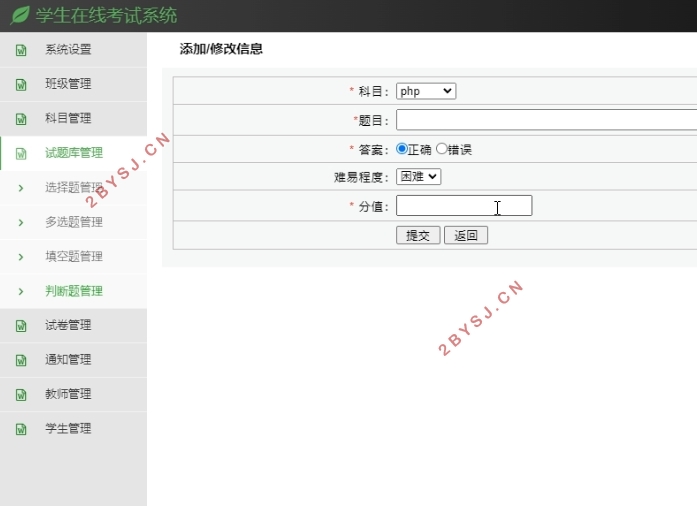Image resolution: width=697 pixels, height=506 pixels.
Task: Click the chevron beside 选择题管理
Action: click(21, 188)
